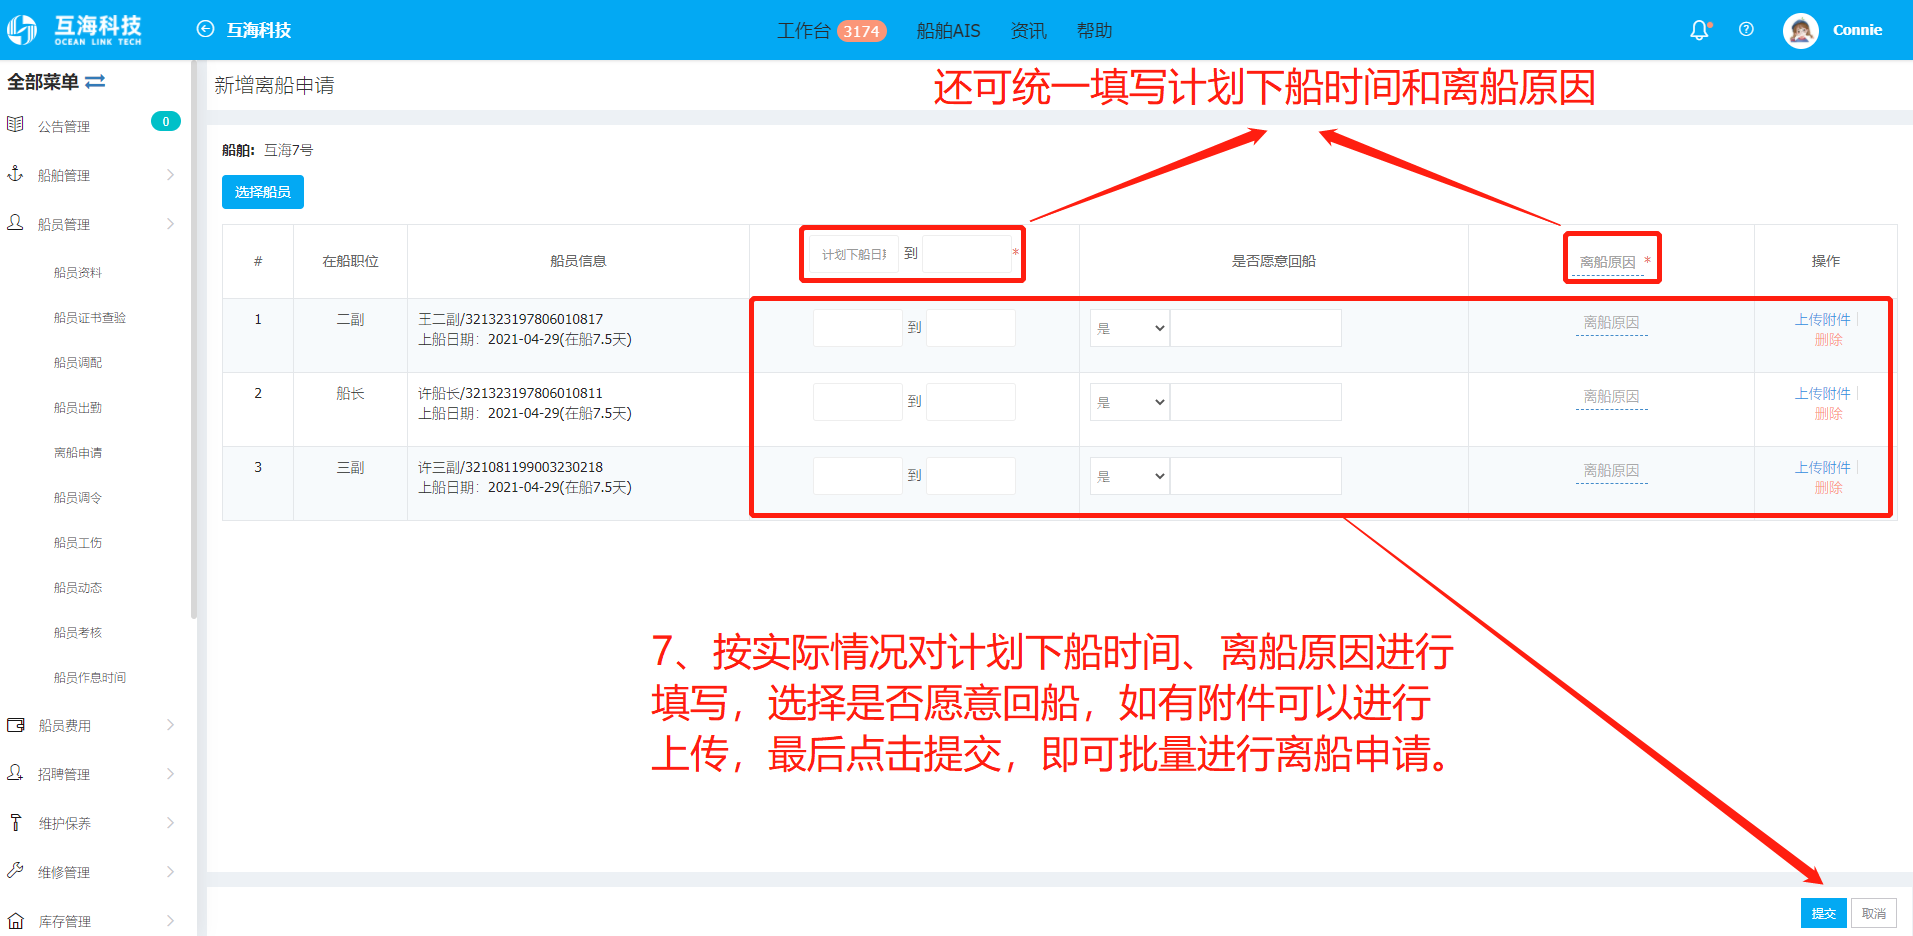Image resolution: width=1913 pixels, height=936 pixels.
Task: Open the 是否愿意回船 dropdown for 许三副
Action: [1130, 476]
